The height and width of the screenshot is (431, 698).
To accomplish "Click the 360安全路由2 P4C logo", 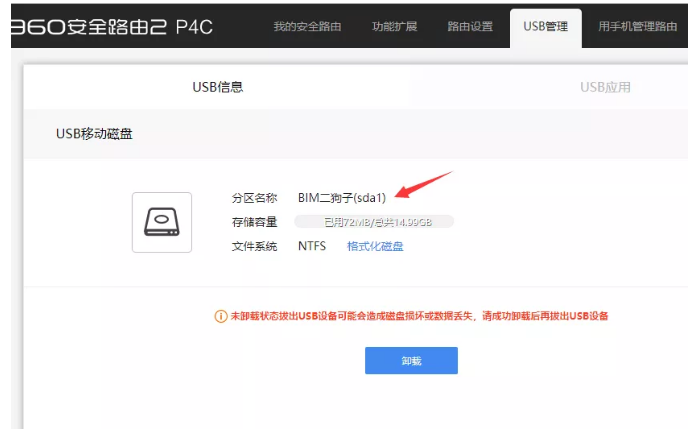I will [x=112, y=27].
